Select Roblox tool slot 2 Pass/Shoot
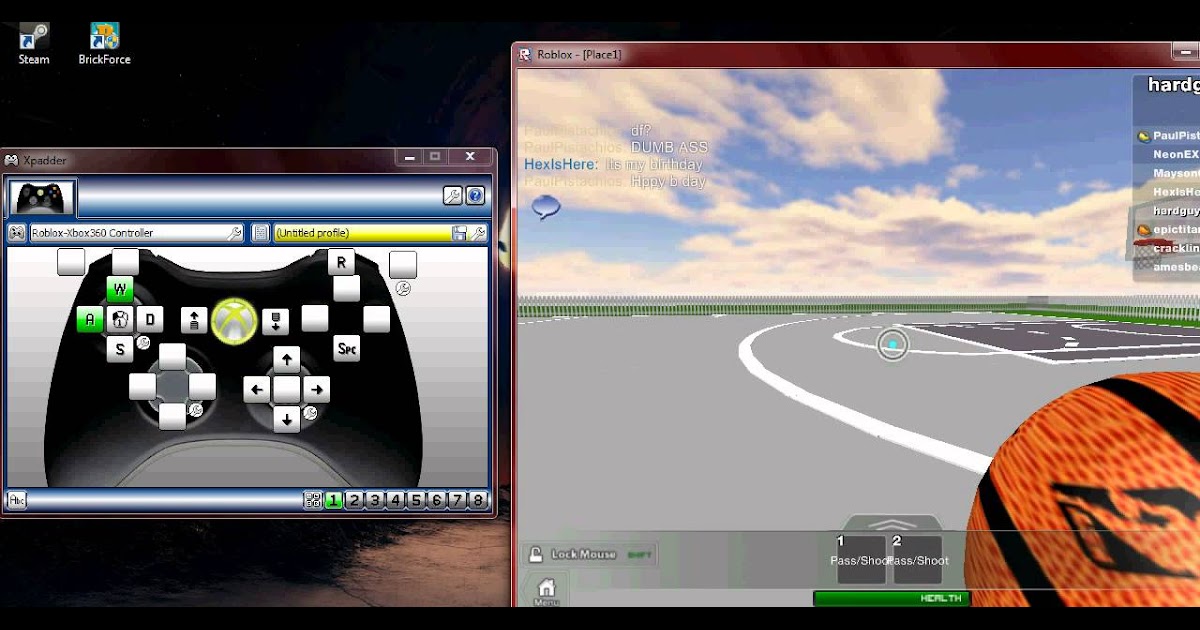The height and width of the screenshot is (630, 1200). click(917, 560)
